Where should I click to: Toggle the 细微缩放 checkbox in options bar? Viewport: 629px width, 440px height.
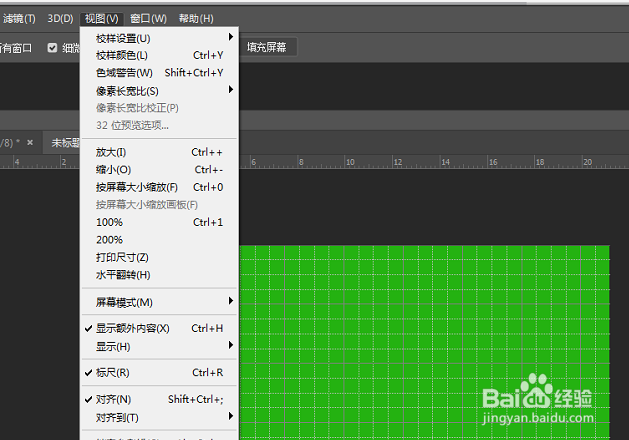click(x=52, y=48)
